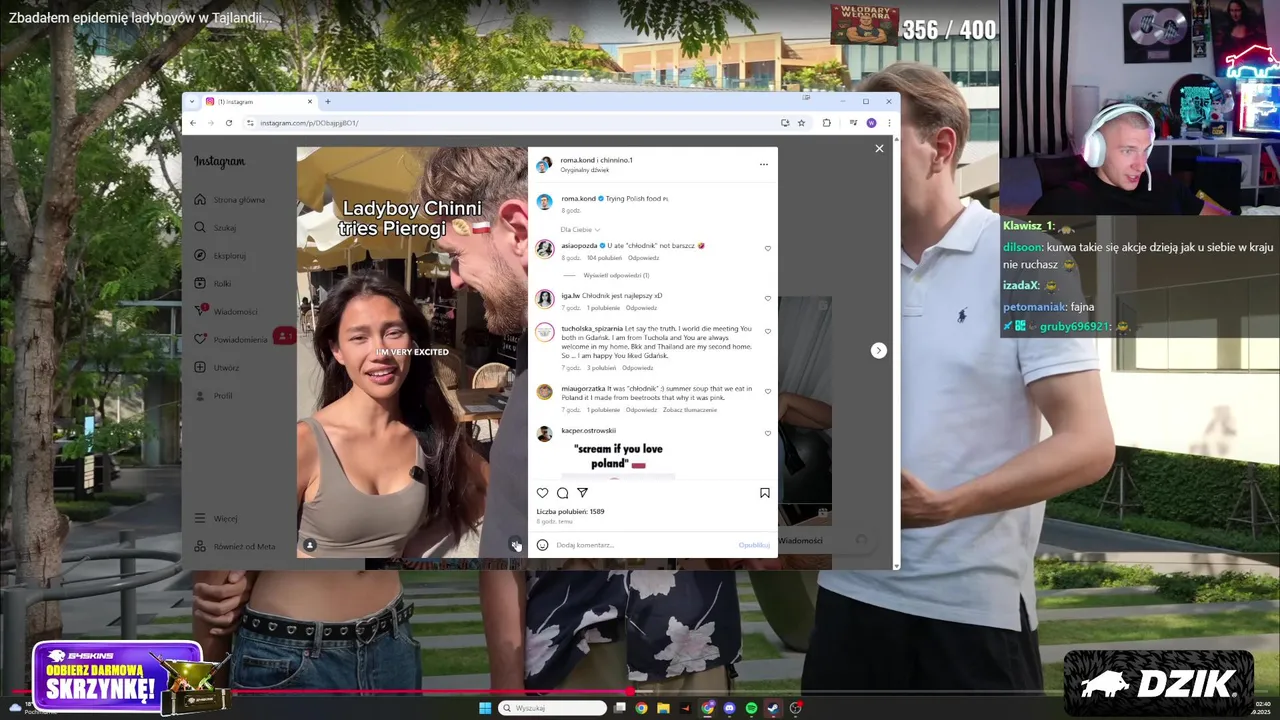Open 'Więcej' menu in sidebar

[216, 519]
